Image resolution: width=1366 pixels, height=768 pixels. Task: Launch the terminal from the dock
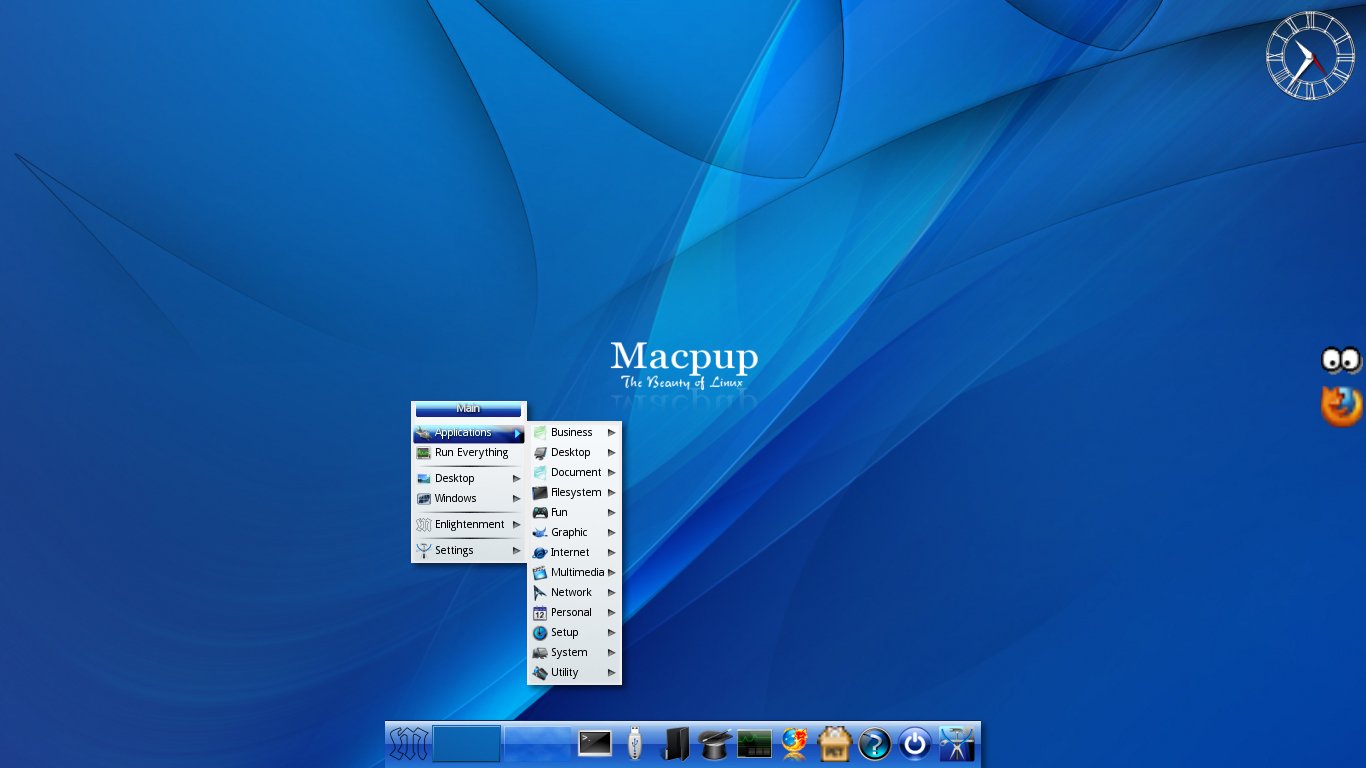(x=595, y=743)
